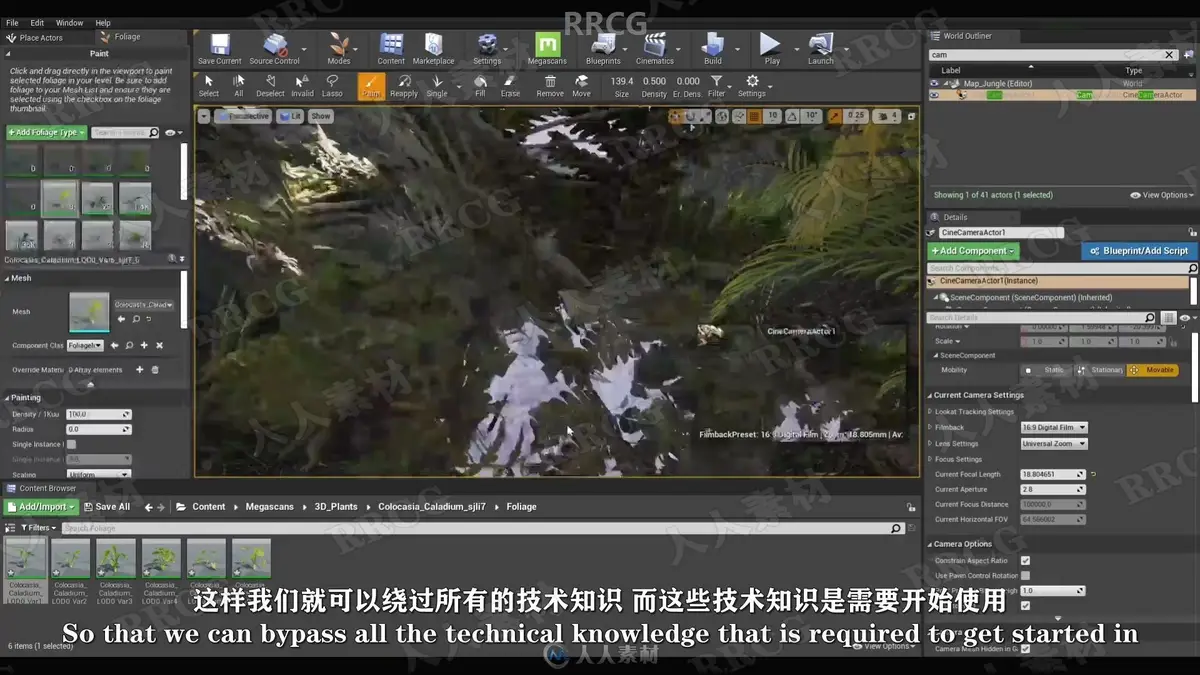
Task: Open World Outliner View Options
Action: [x=1162, y=195]
